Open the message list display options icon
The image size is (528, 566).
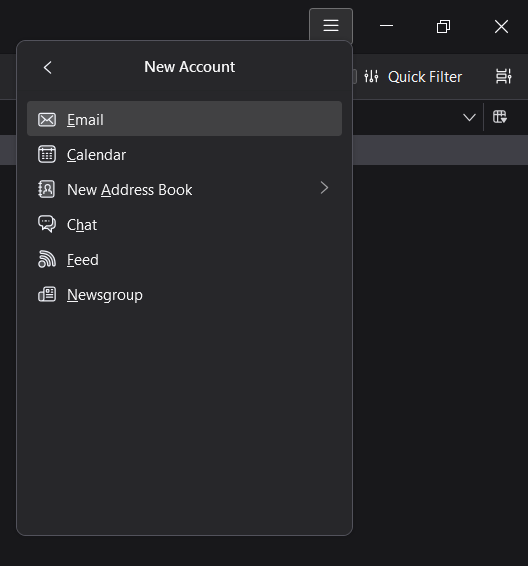coord(503,76)
